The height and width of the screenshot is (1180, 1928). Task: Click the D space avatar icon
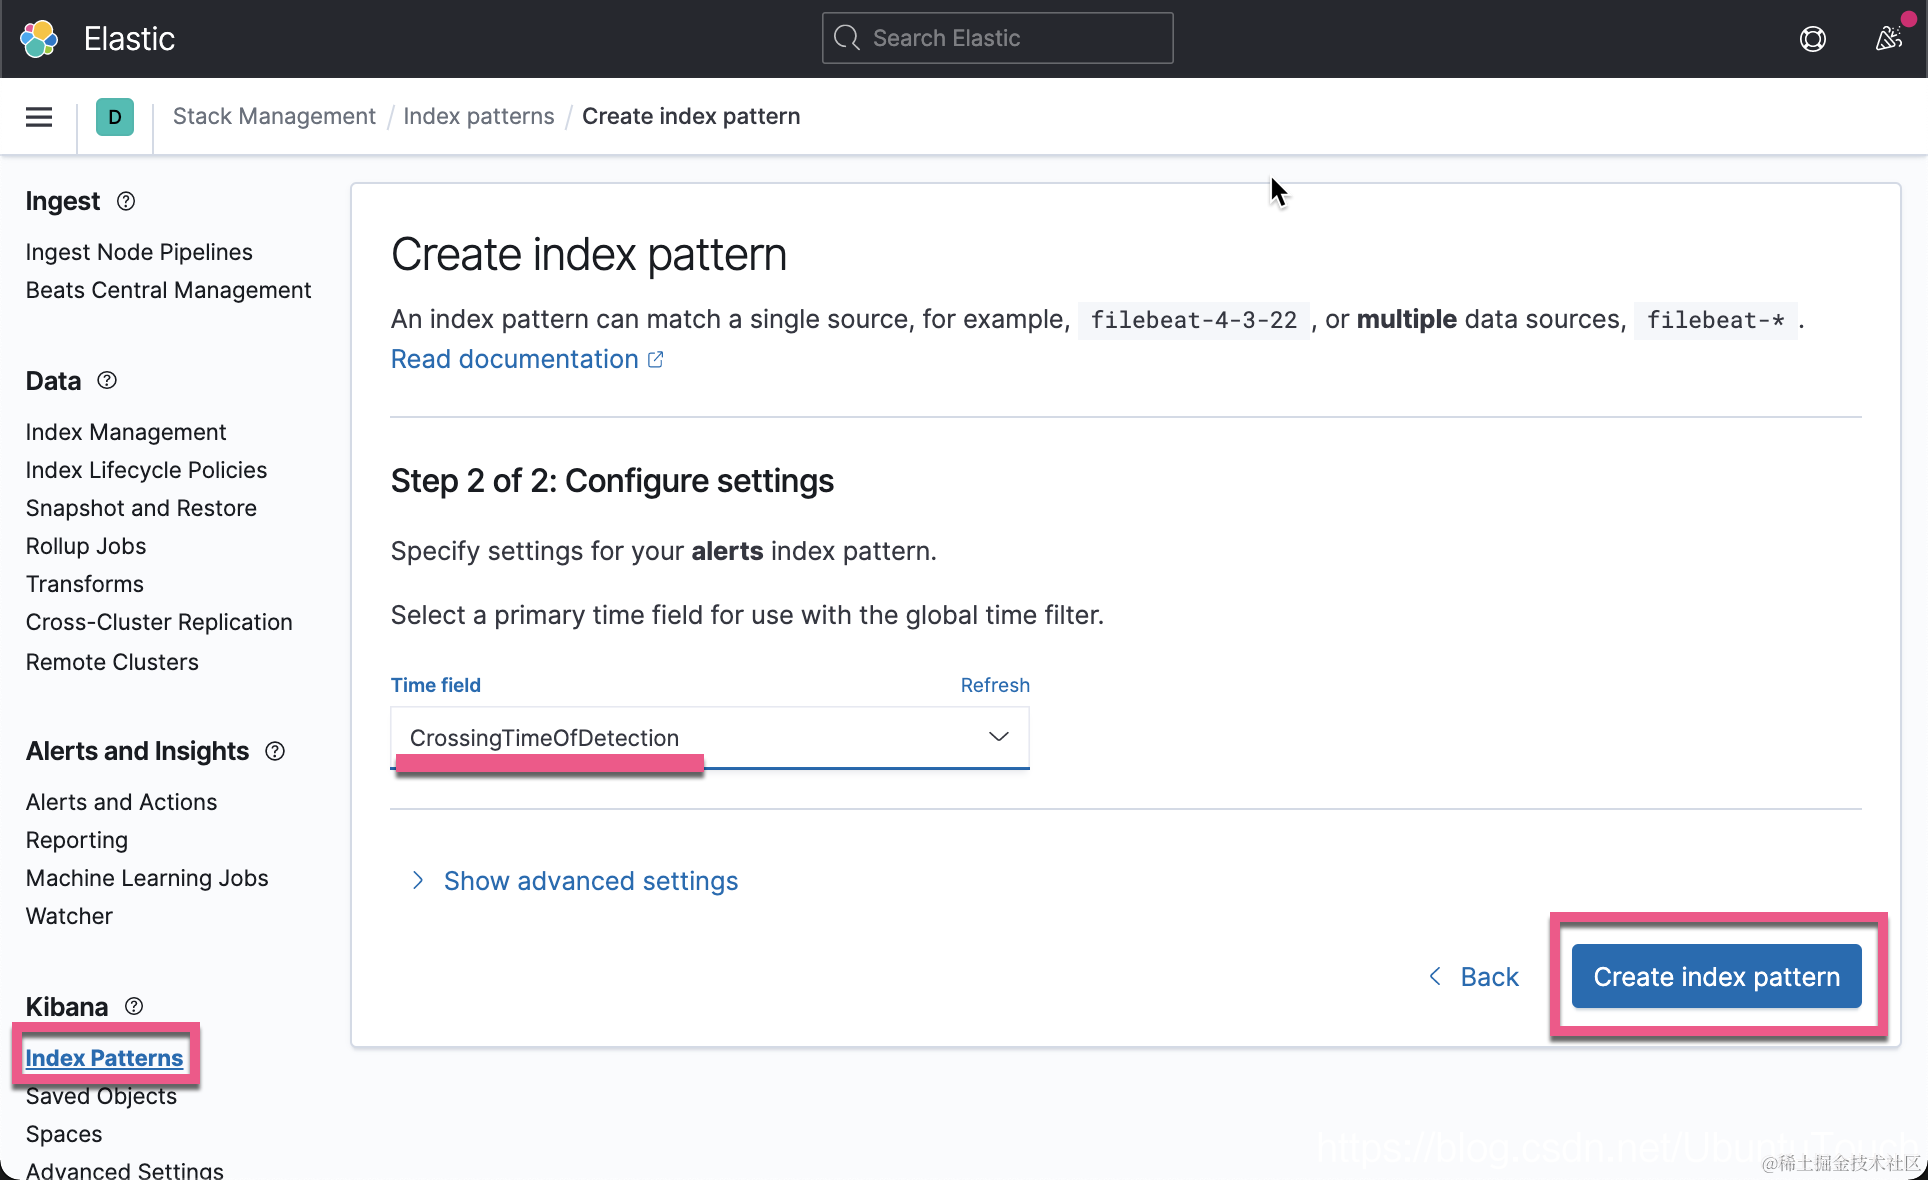tap(115, 117)
